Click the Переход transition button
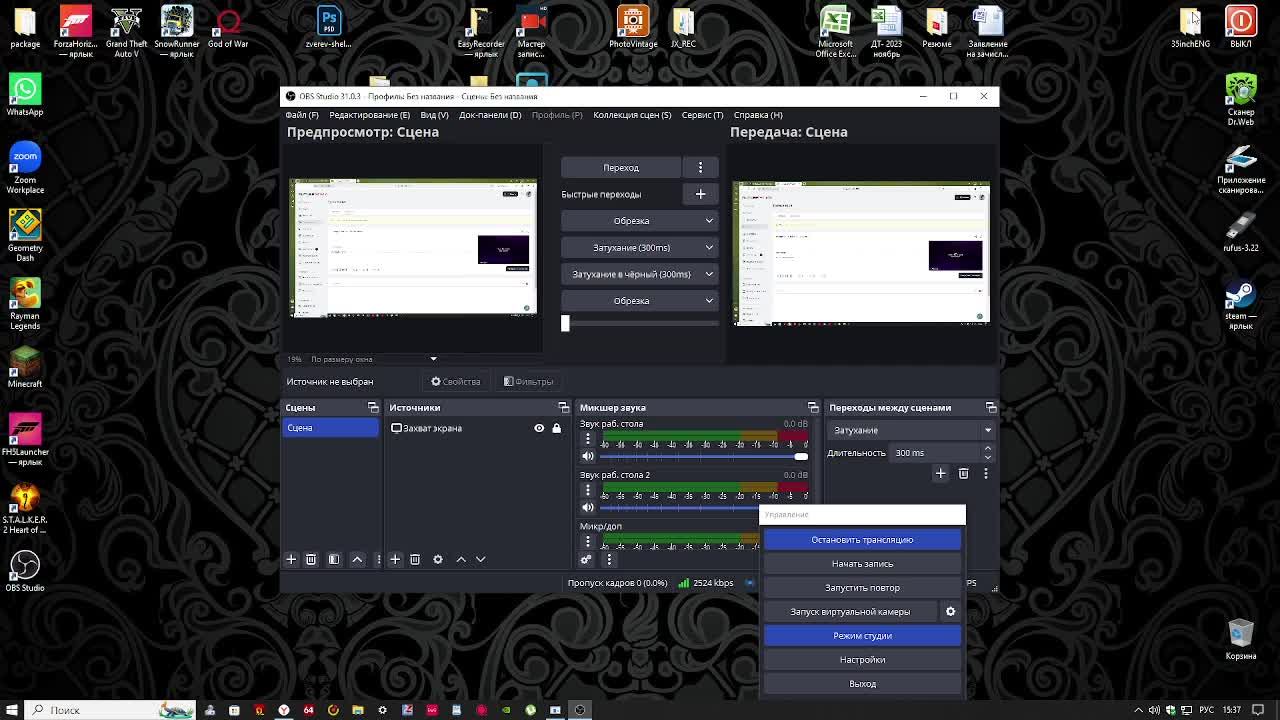The width and height of the screenshot is (1280, 720). [621, 167]
